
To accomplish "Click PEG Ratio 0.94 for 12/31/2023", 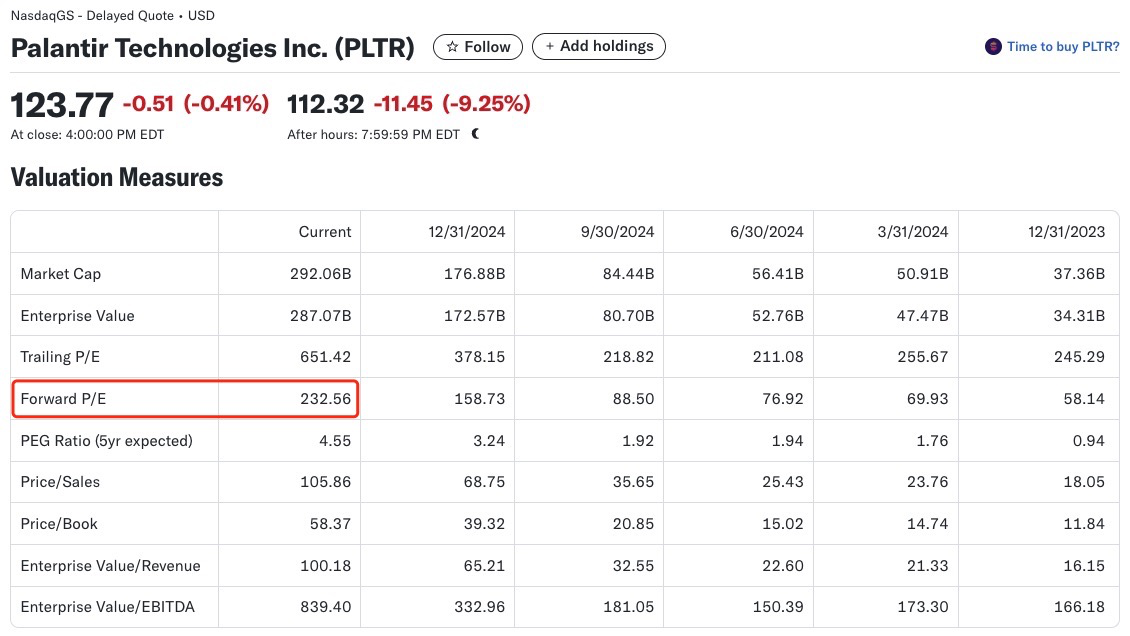I will (x=1089, y=441).
